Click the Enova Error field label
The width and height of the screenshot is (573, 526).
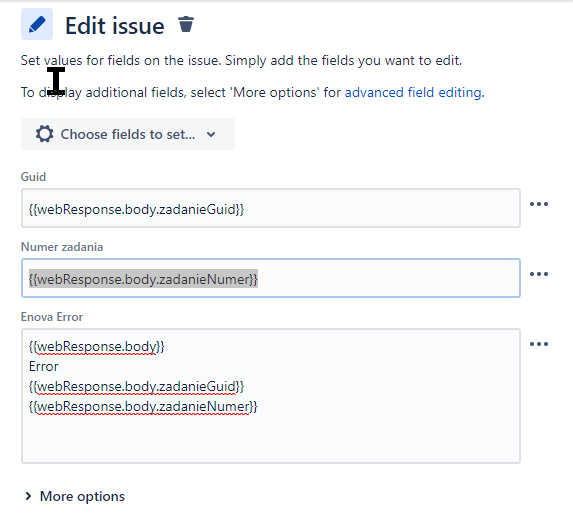[x=52, y=317]
